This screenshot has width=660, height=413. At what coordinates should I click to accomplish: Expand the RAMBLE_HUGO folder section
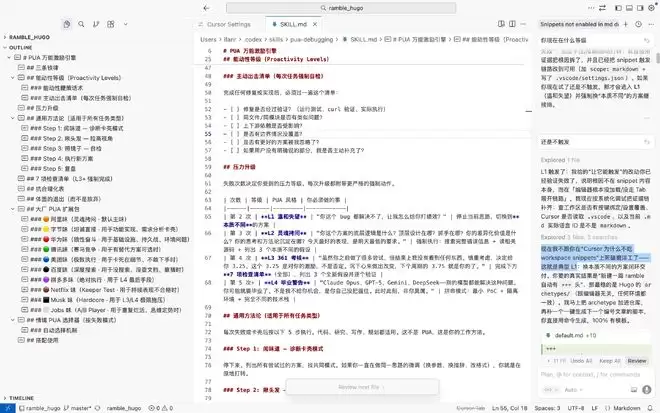(30, 36)
